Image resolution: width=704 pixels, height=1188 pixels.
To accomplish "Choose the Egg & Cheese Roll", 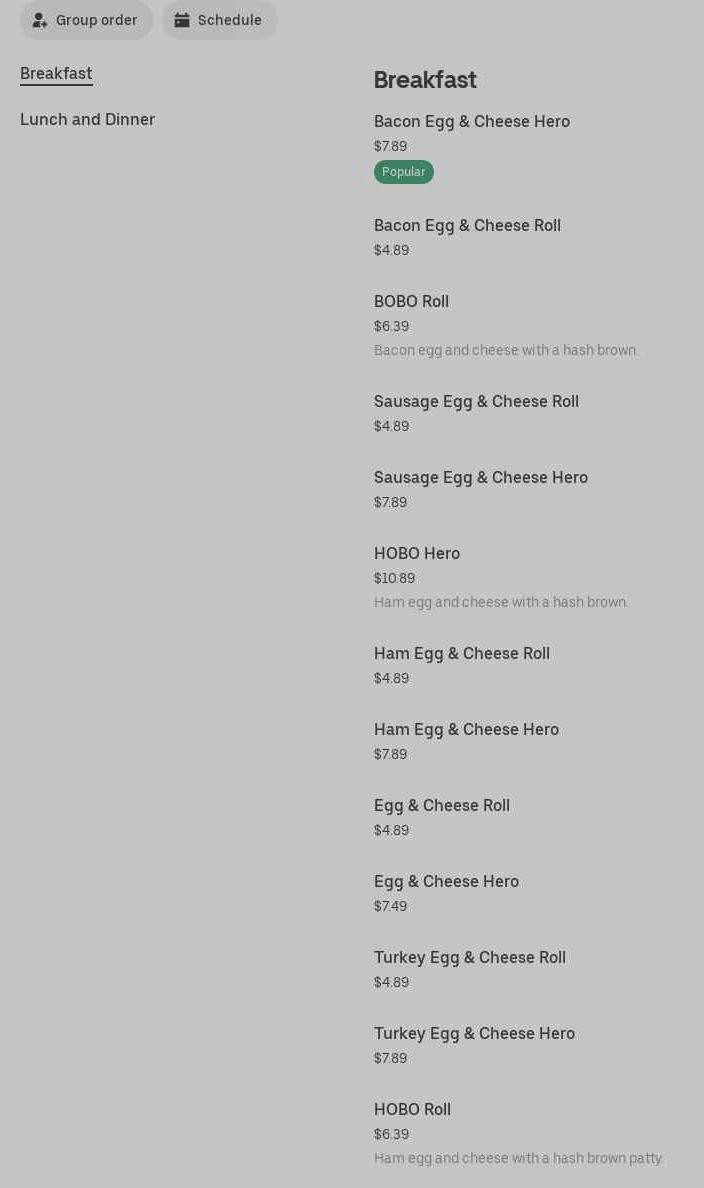I will (x=441, y=806).
